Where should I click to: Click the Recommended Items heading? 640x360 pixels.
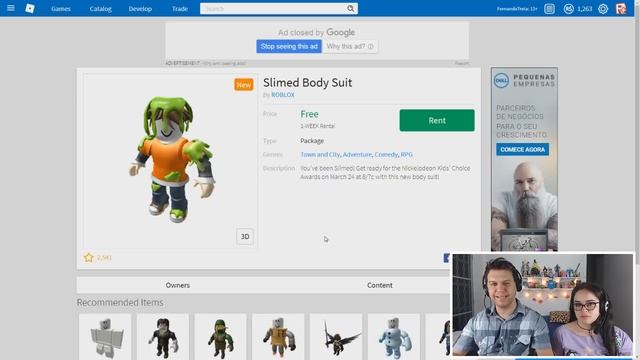tap(120, 302)
